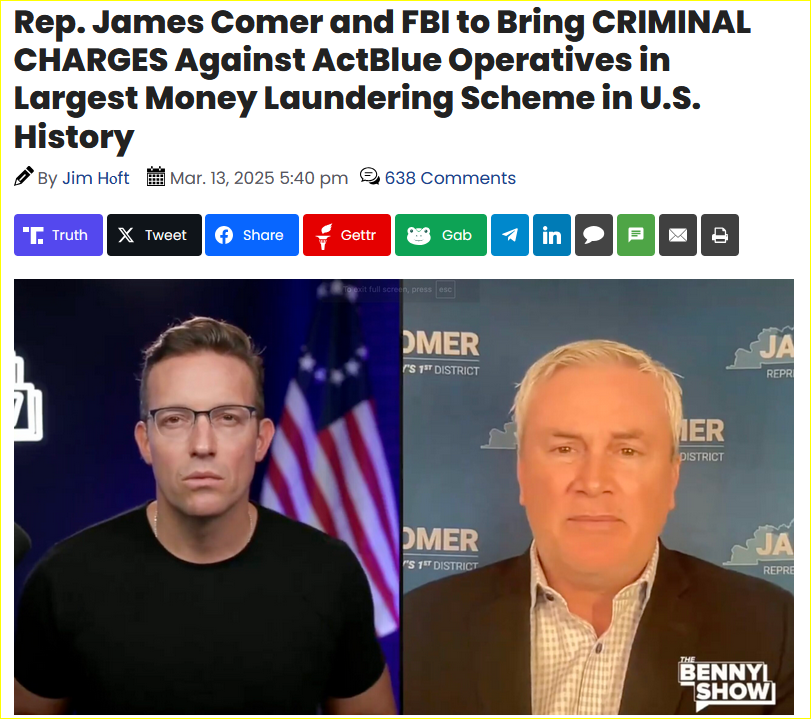This screenshot has width=811, height=719.
Task: Click the green SMS message icon
Action: tap(636, 235)
